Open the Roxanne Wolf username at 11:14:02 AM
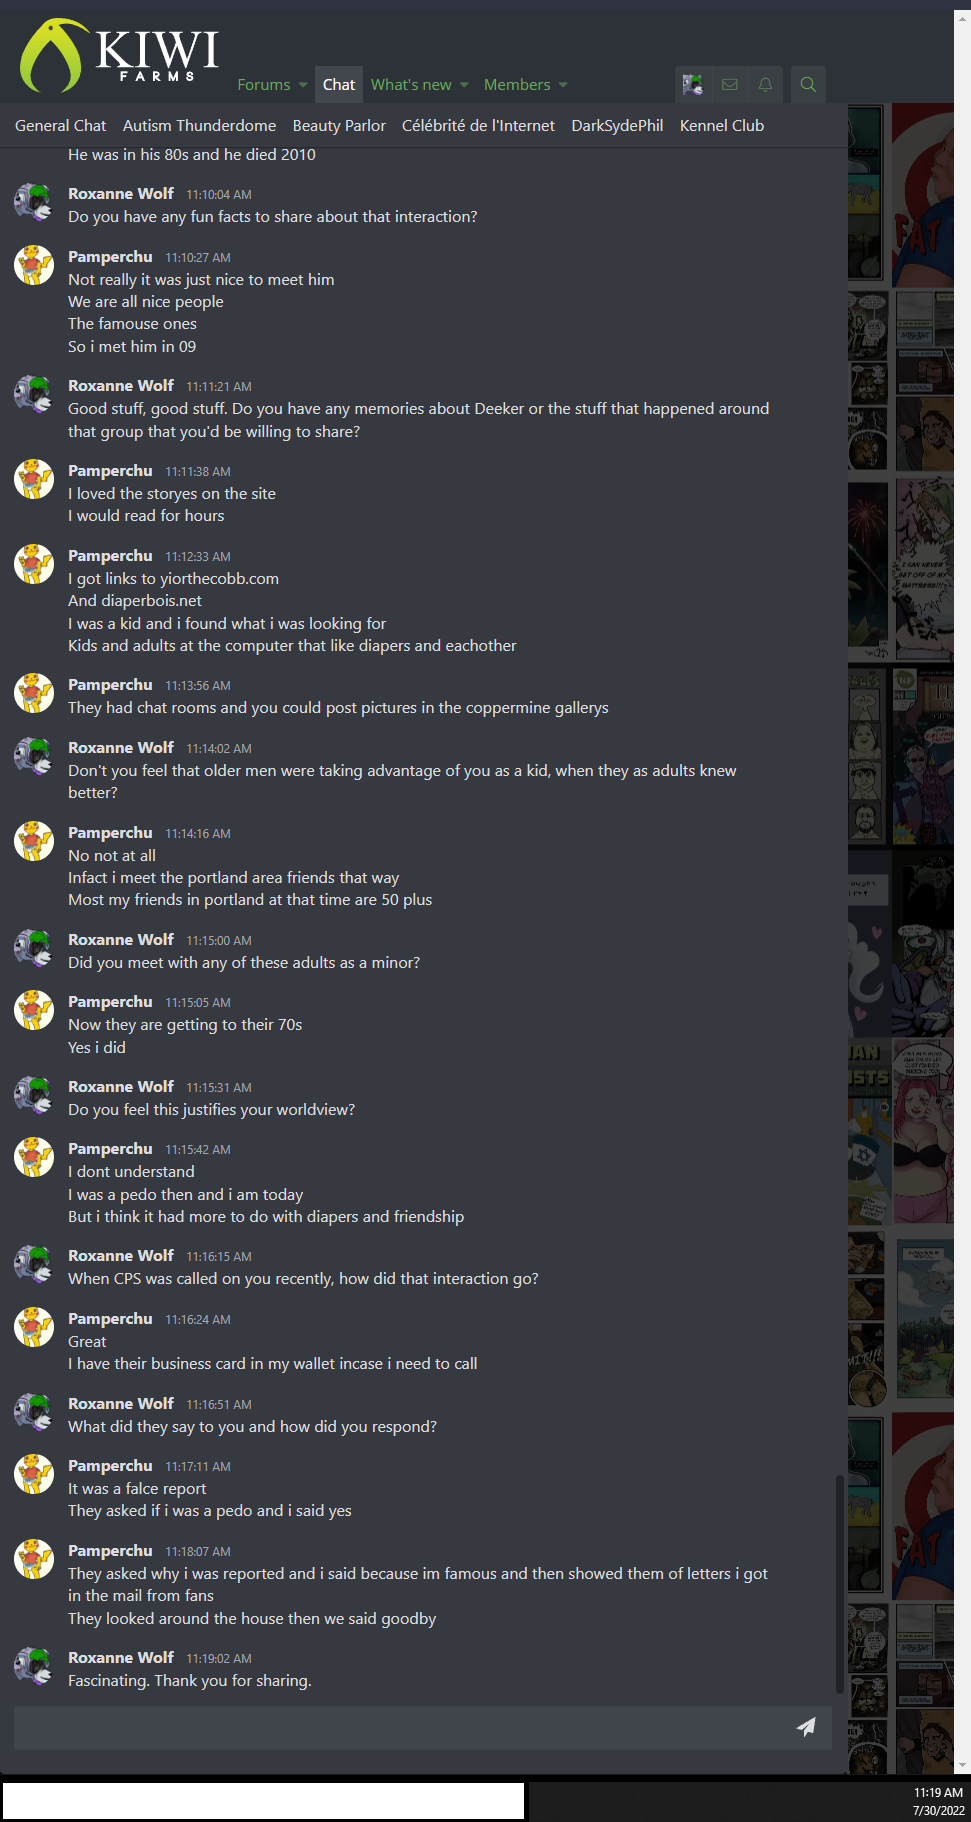This screenshot has height=1822, width=971. 121,748
